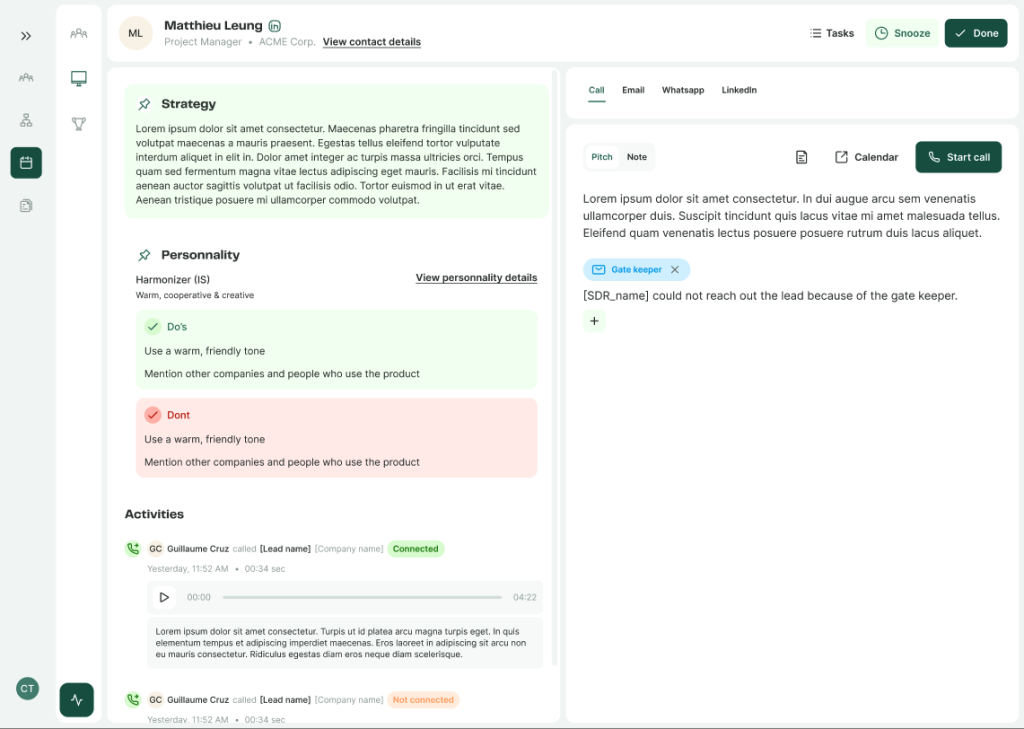The image size is (1024, 729).
Task: Toggle the green Do's checkmark
Action: (153, 326)
